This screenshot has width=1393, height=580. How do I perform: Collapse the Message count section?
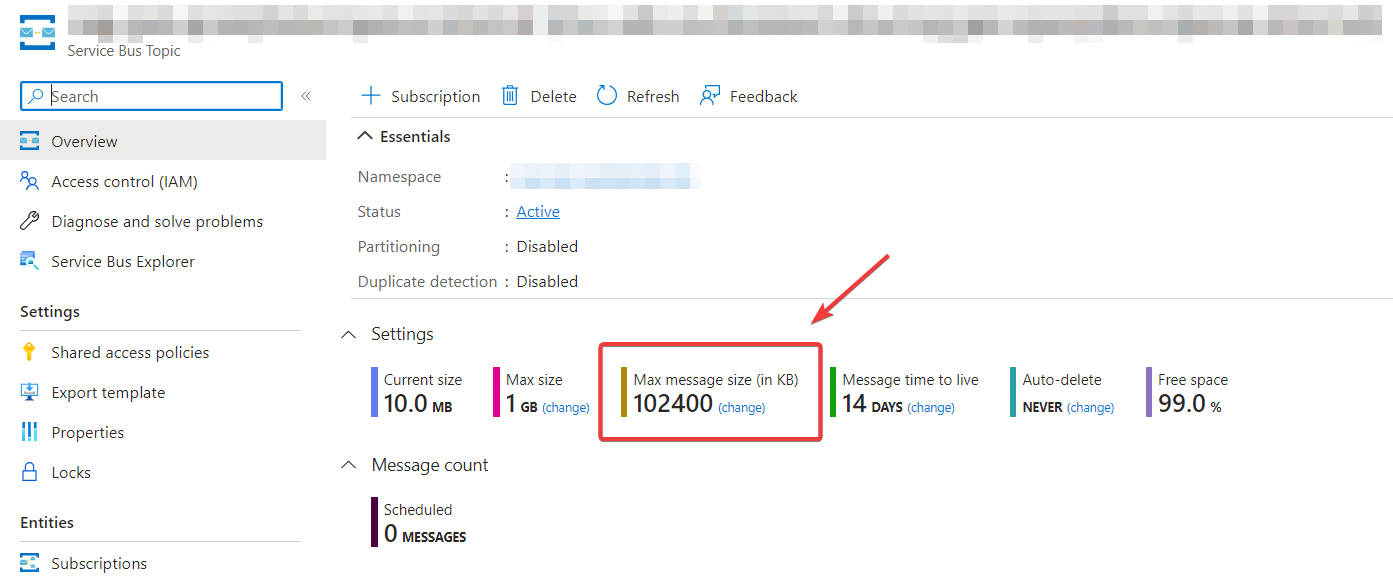[348, 464]
